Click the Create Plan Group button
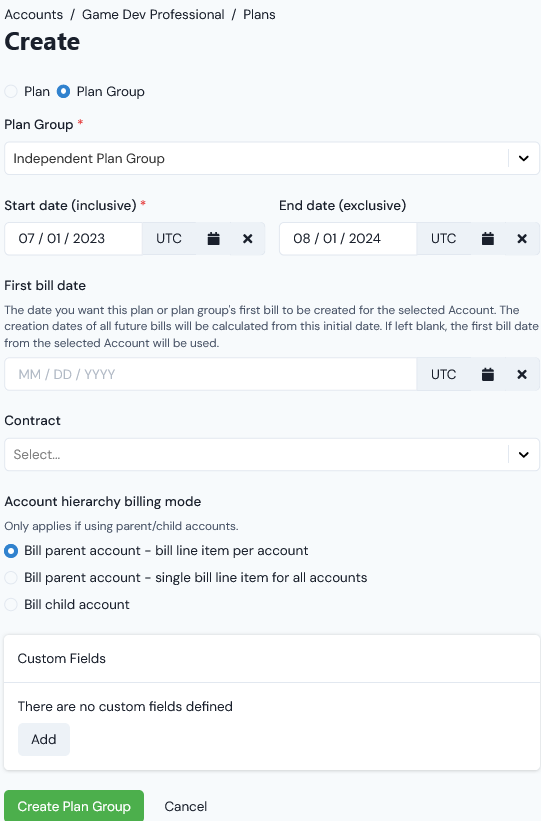 tap(74, 806)
